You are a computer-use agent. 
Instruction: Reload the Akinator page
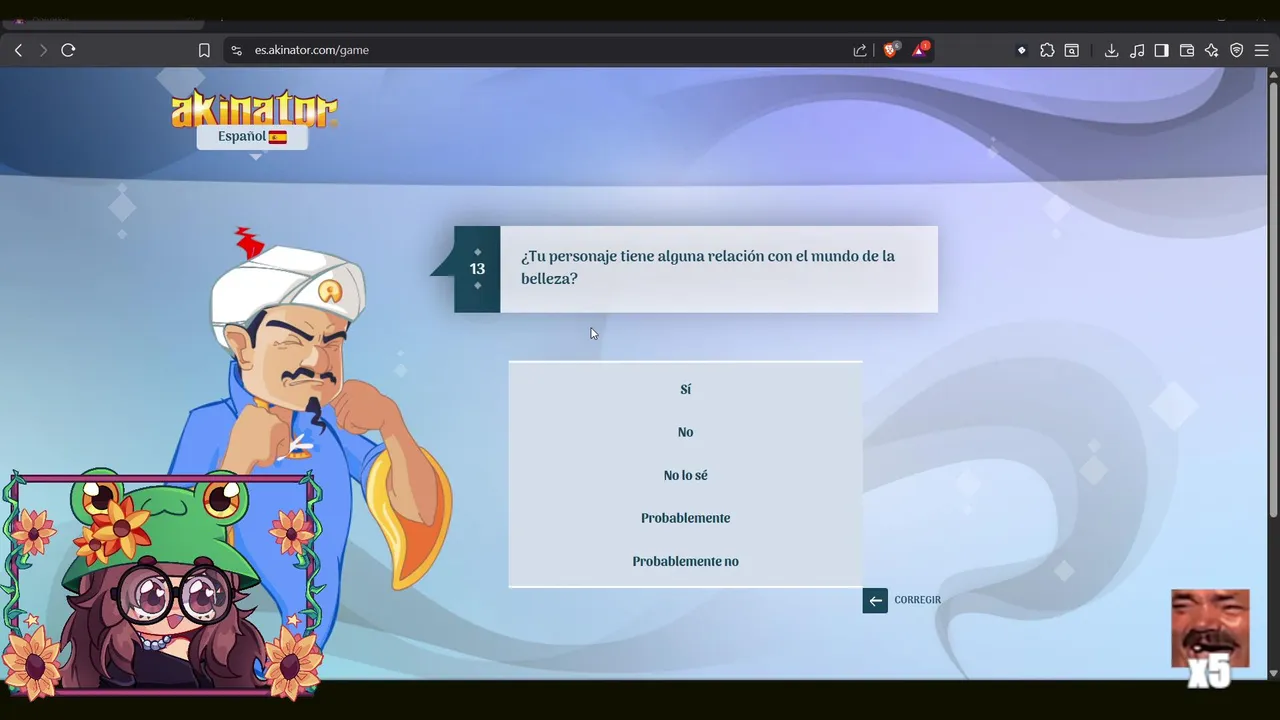(x=68, y=50)
